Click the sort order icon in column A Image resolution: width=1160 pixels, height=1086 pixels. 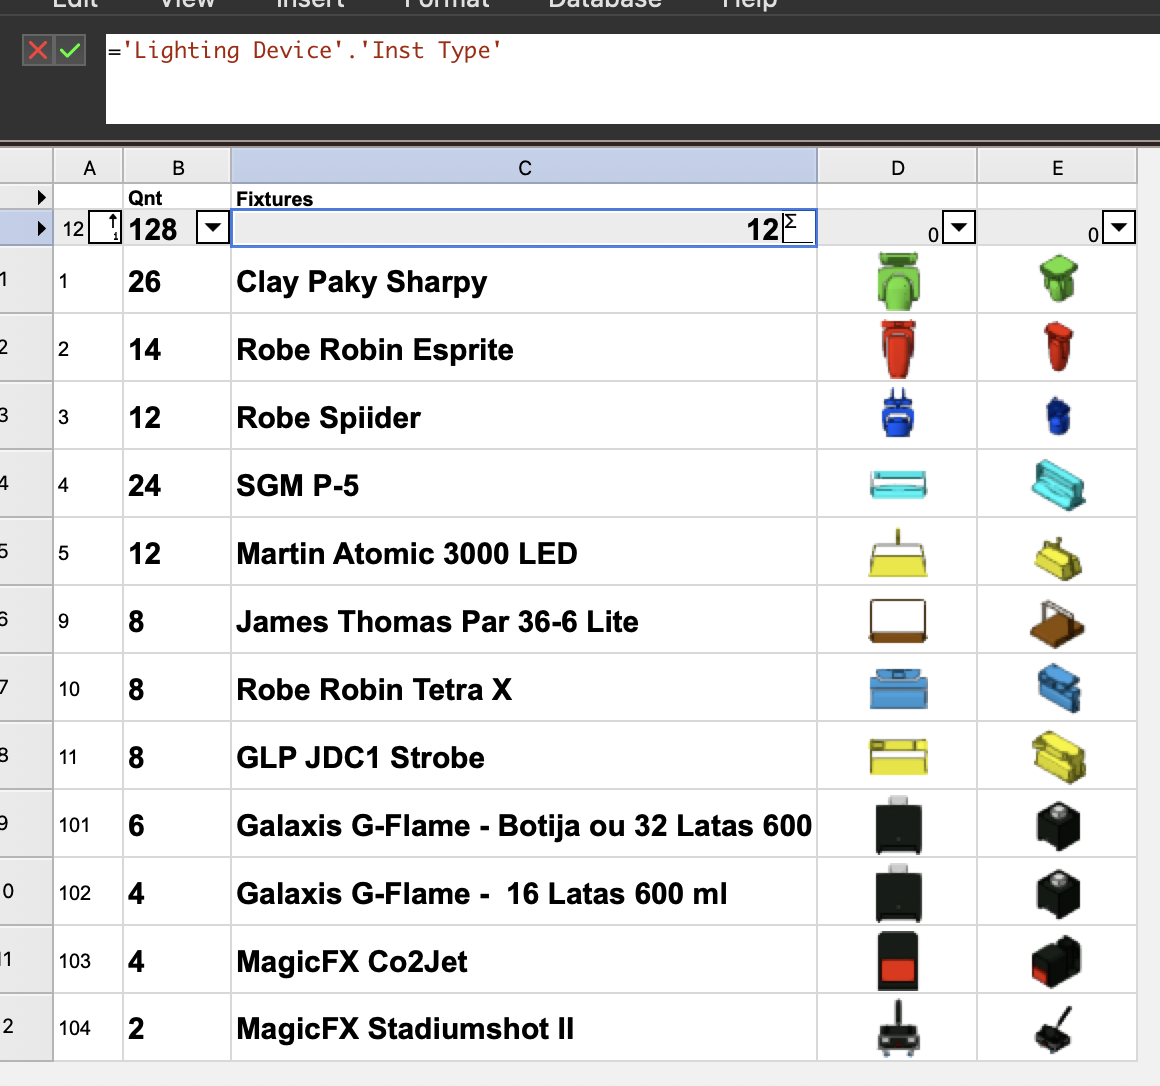(x=105, y=228)
